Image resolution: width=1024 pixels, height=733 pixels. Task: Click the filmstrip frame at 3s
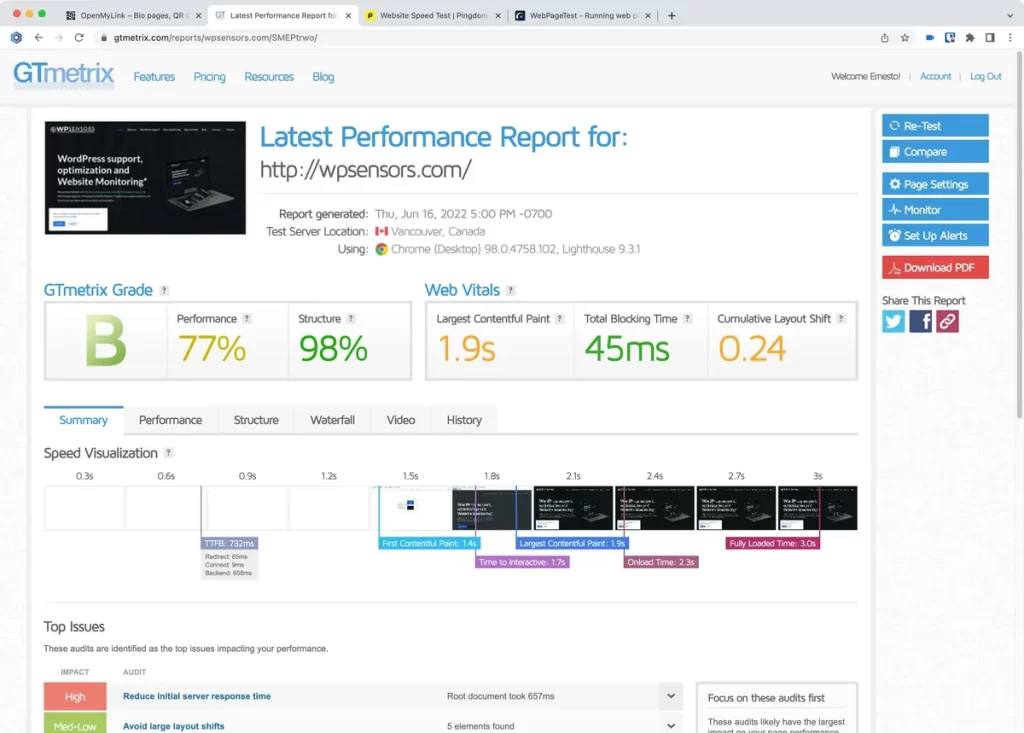coord(817,508)
